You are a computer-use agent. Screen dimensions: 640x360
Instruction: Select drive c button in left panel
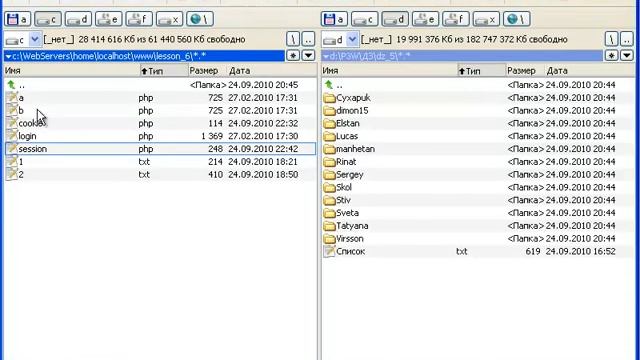[x=48, y=19]
